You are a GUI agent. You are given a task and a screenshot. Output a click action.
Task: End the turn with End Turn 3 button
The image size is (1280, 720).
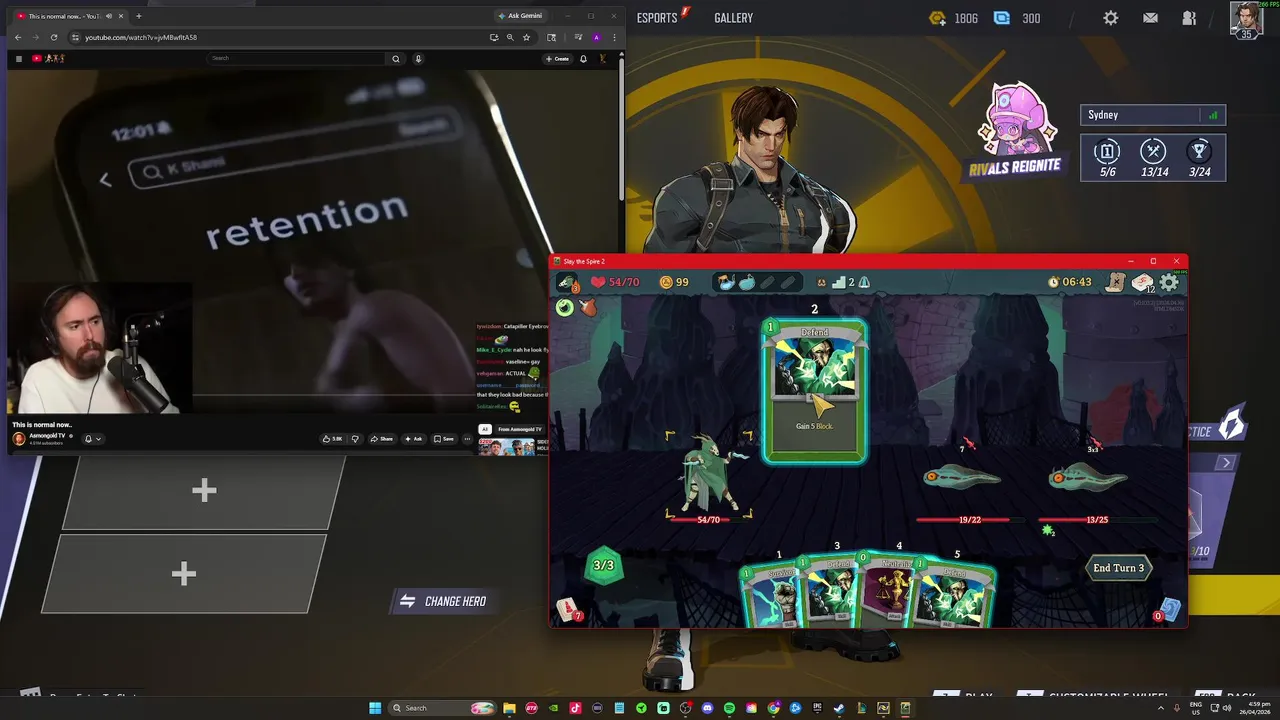point(1118,568)
